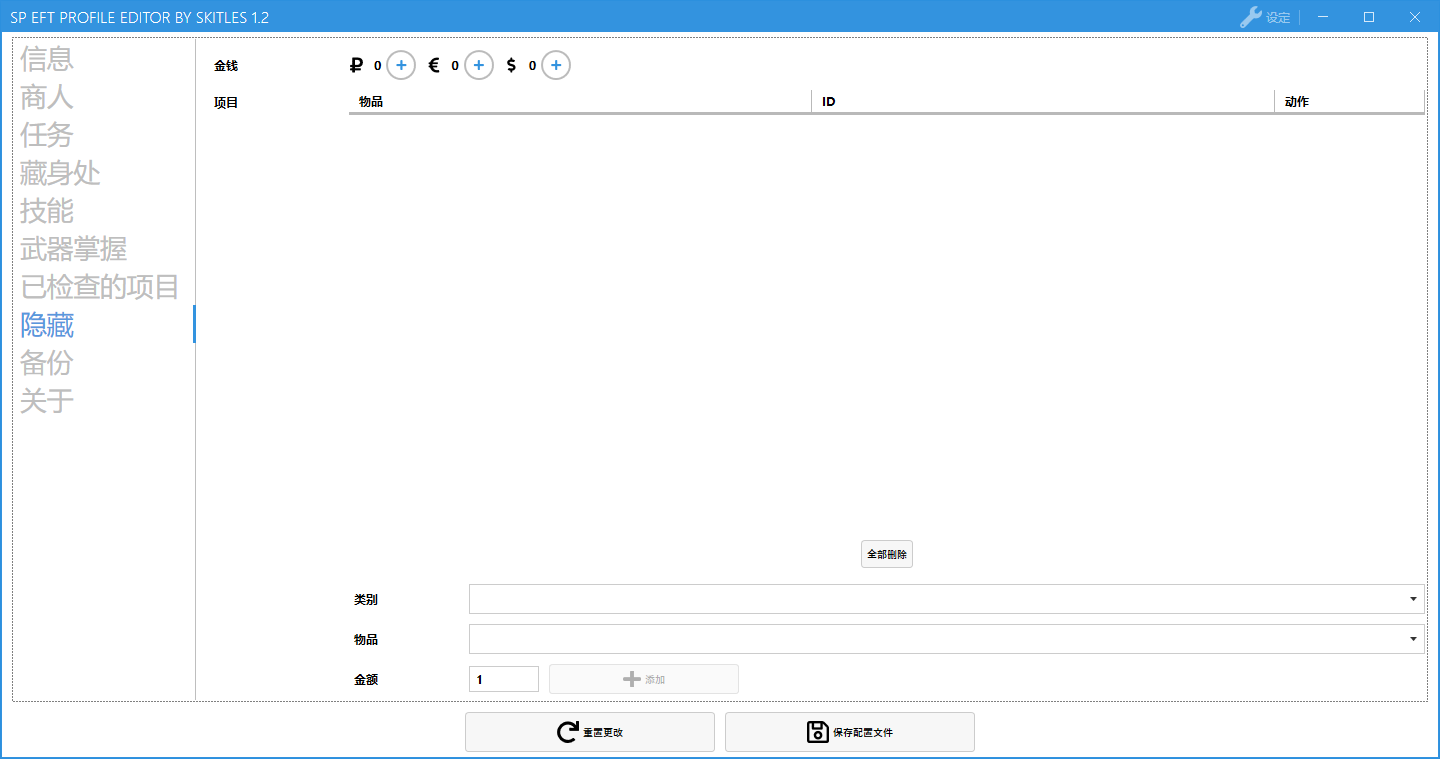The width and height of the screenshot is (1440, 759).
Task: Open the 技能 skills tab
Action: [x=47, y=211]
